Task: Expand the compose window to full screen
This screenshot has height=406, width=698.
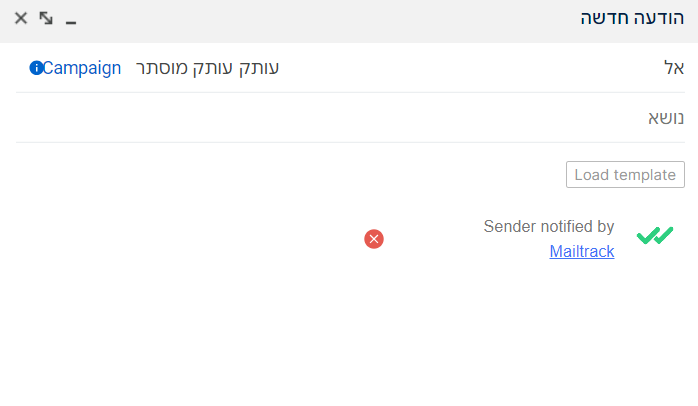Action: tap(46, 18)
